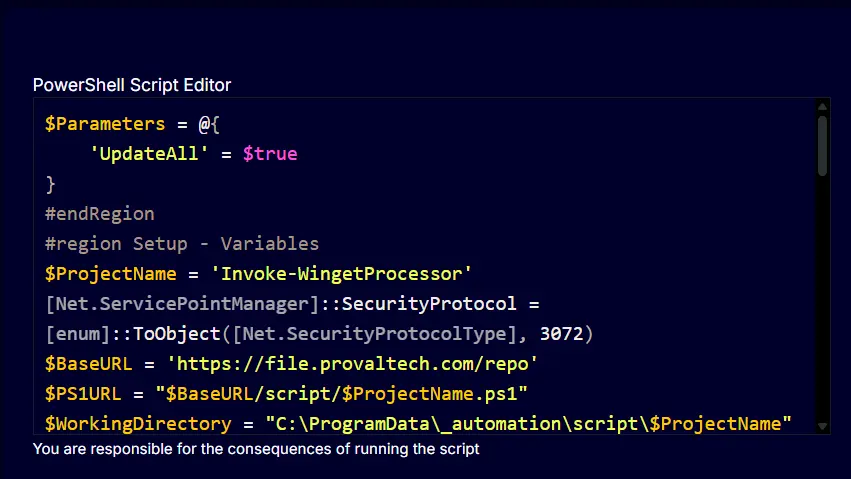Click the scrollbar up arrow
This screenshot has height=479, width=851.
(x=822, y=107)
